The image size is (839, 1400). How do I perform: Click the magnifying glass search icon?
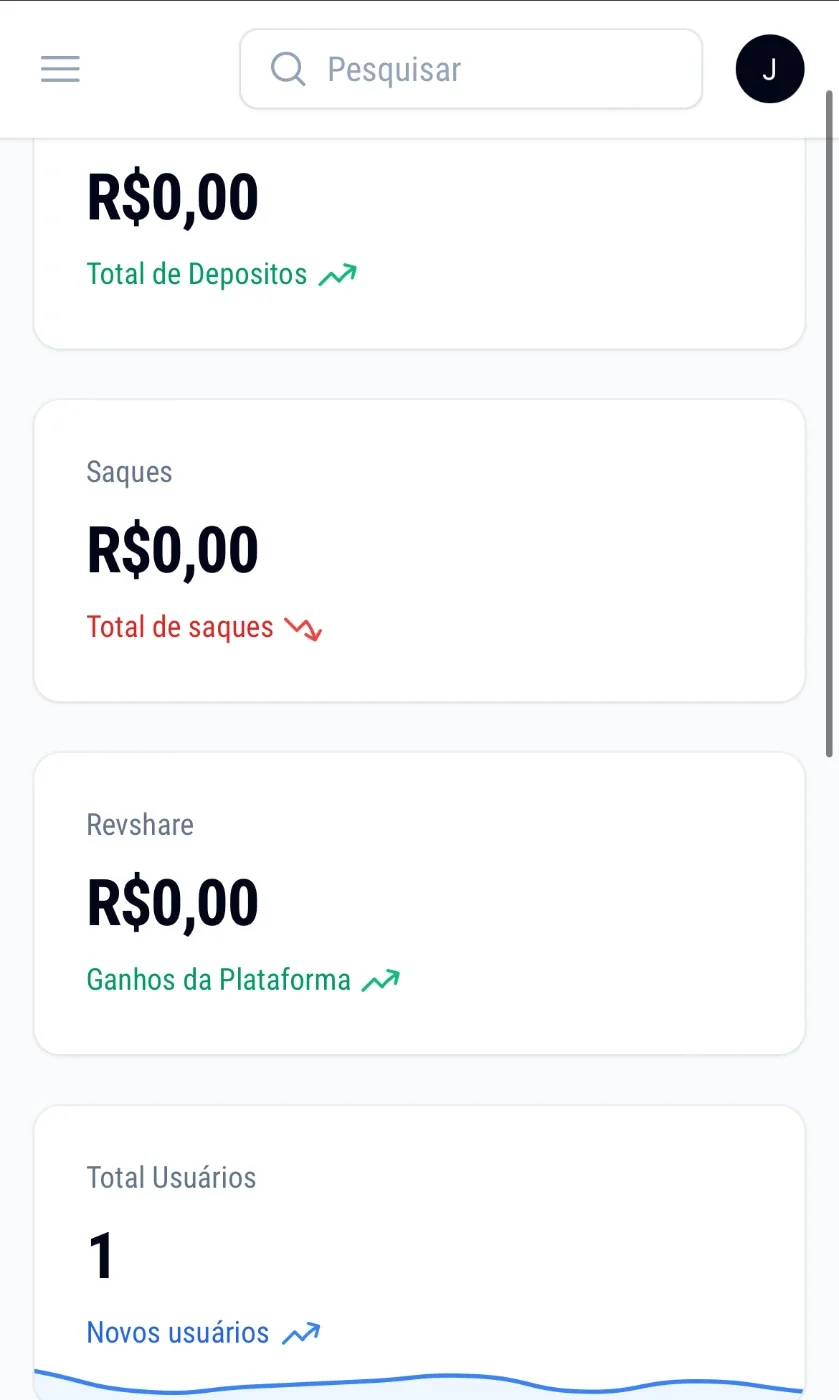click(288, 69)
